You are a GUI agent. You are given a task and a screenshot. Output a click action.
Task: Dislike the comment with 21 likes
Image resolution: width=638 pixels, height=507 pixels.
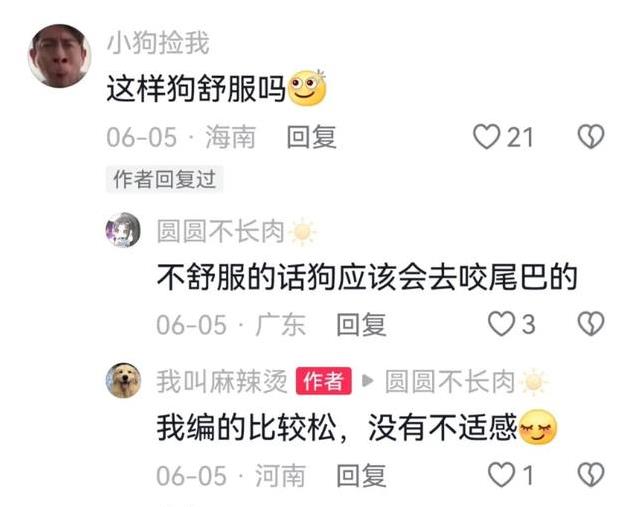pyautogui.click(x=591, y=137)
